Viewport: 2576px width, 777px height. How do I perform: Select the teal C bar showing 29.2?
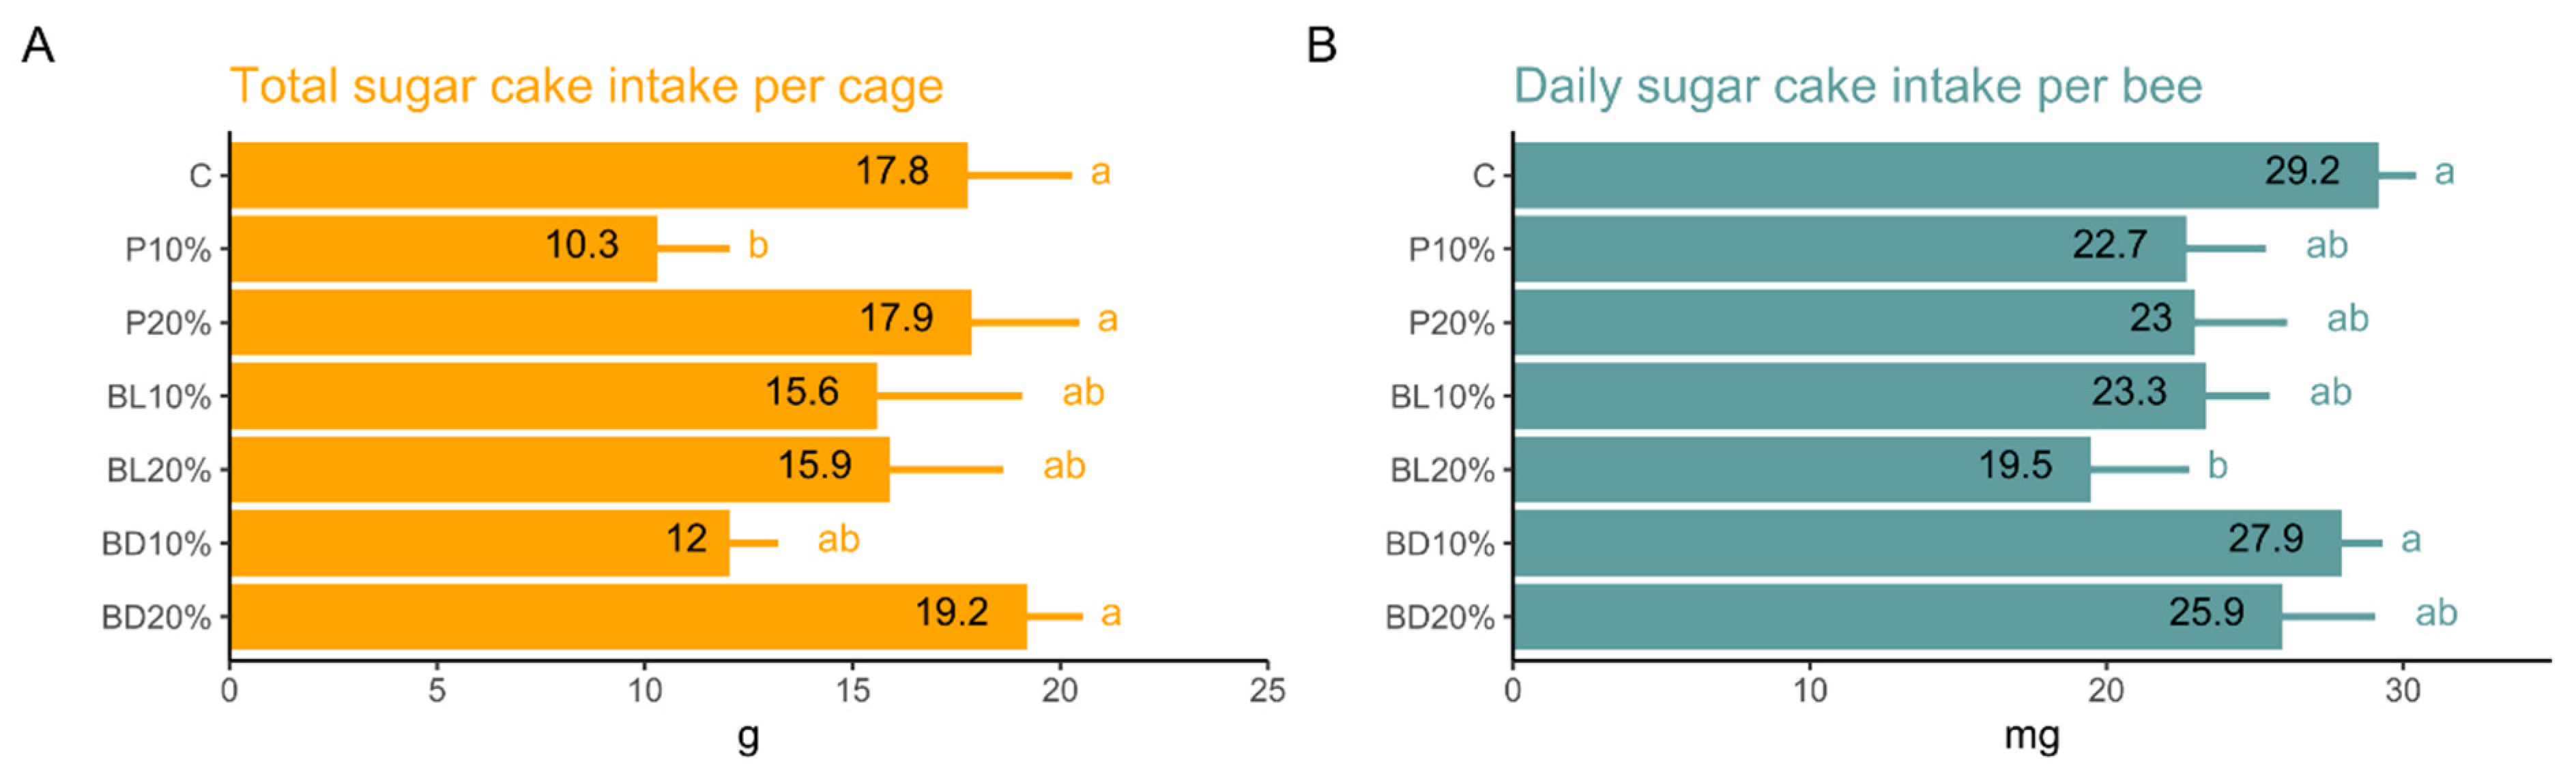pyautogui.click(x=1945, y=175)
